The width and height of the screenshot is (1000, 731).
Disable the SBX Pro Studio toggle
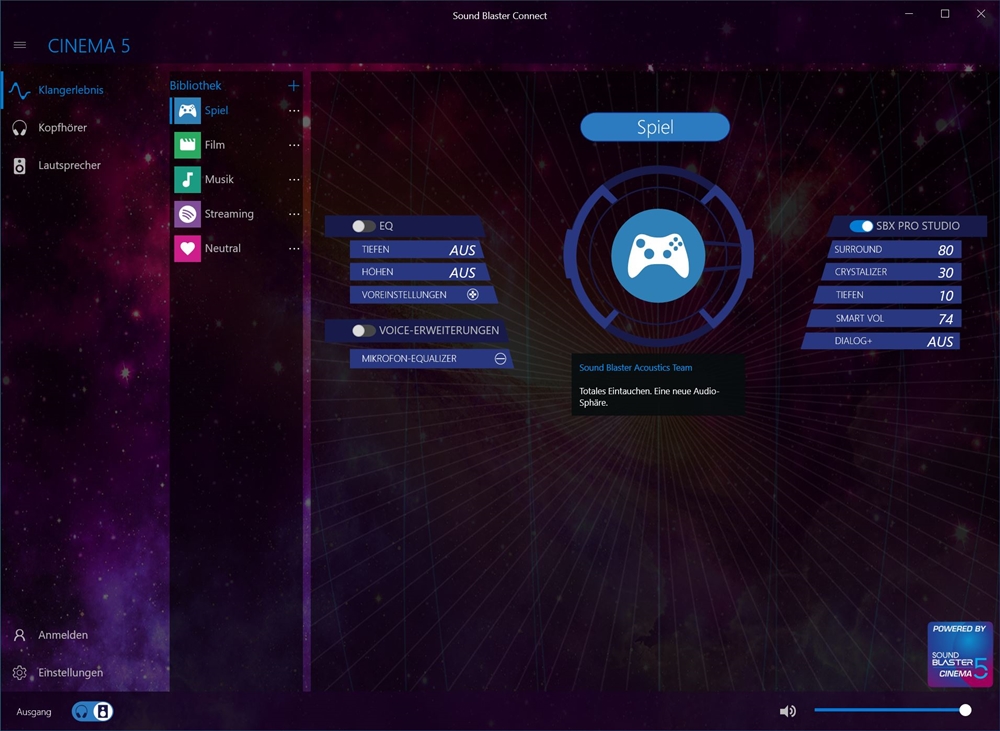(x=861, y=226)
